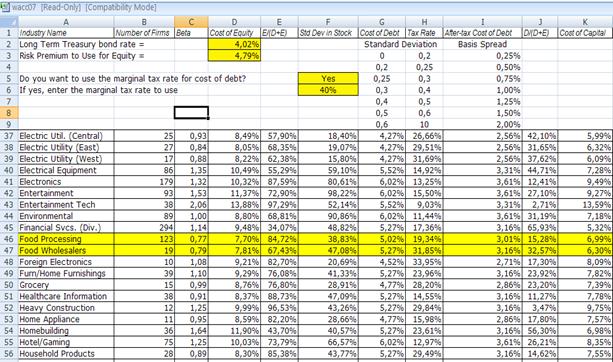Image resolution: width=613 pixels, height=362 pixels.
Task: Click the Basis Spread label cell
Action: [482, 44]
